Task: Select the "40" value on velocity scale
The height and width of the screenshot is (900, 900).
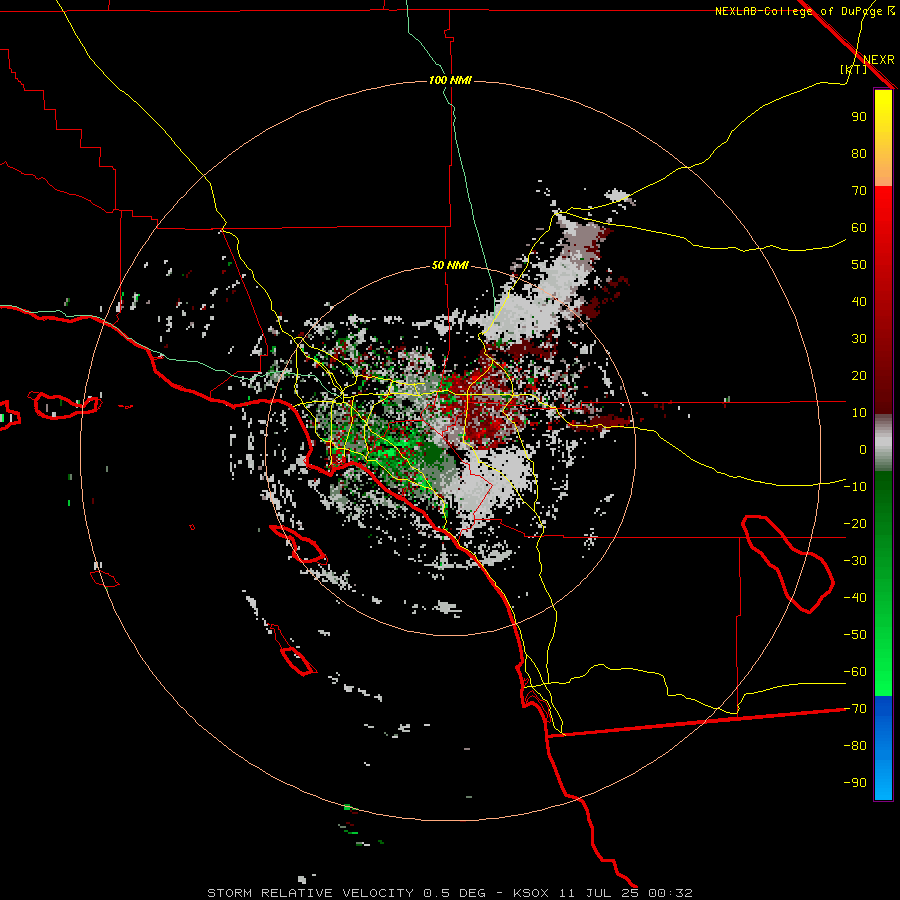Action: pos(859,301)
